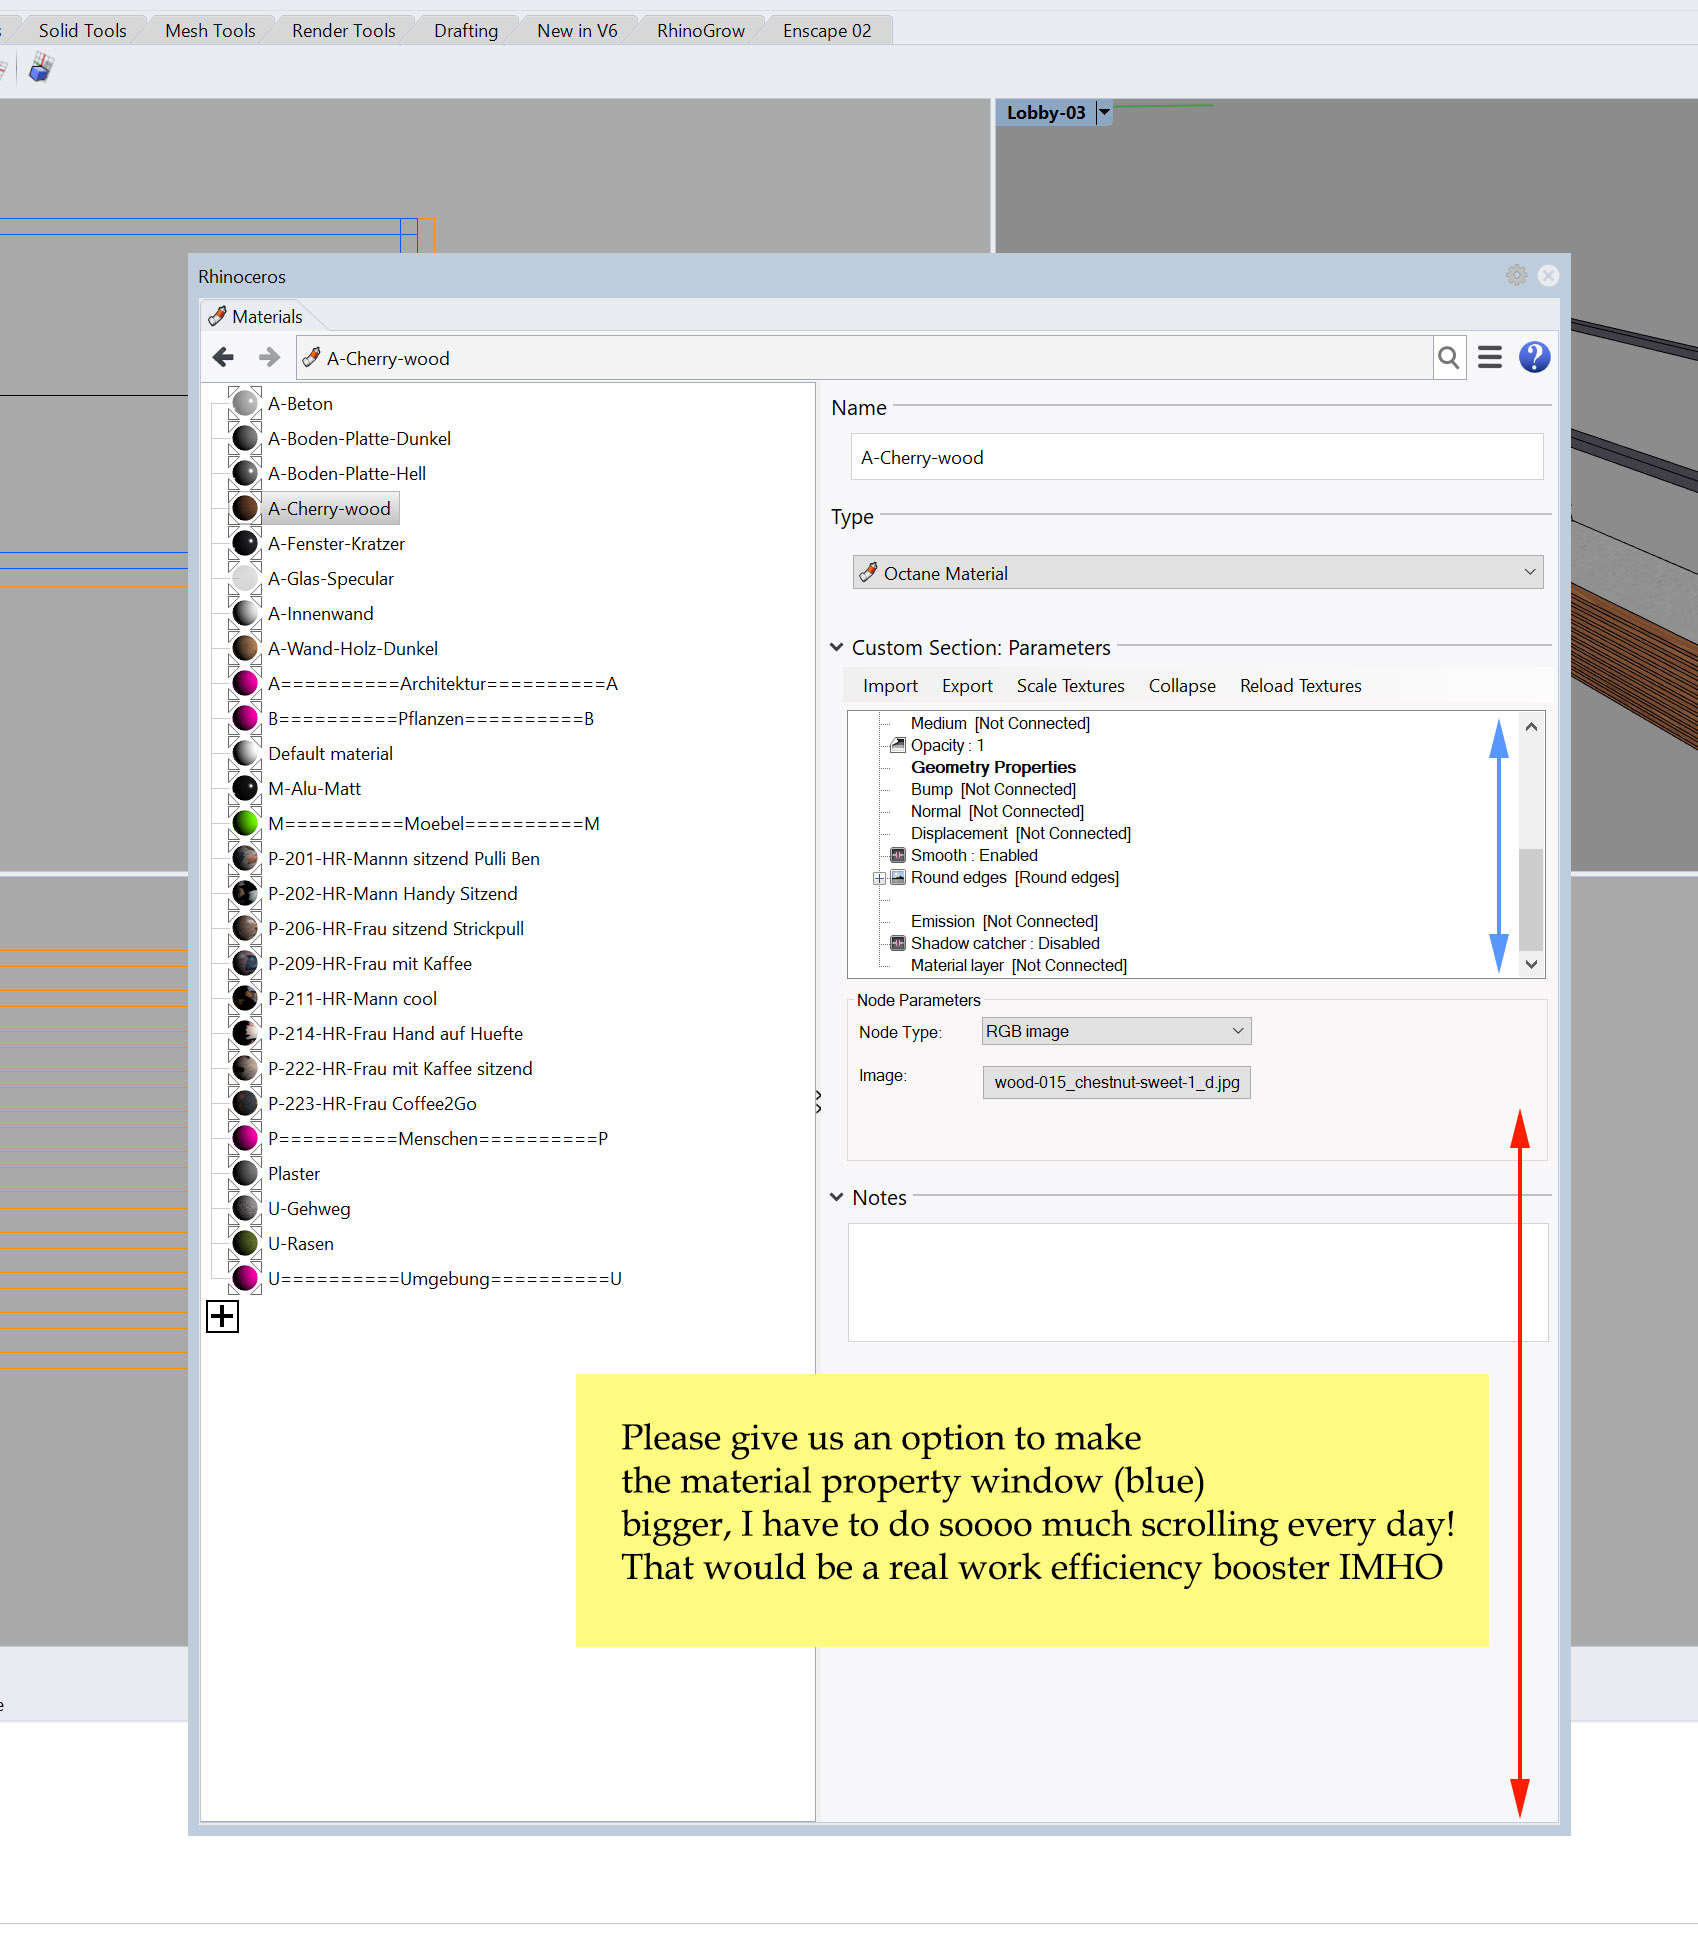Open the Octane Material type dropdown

pos(1197,573)
